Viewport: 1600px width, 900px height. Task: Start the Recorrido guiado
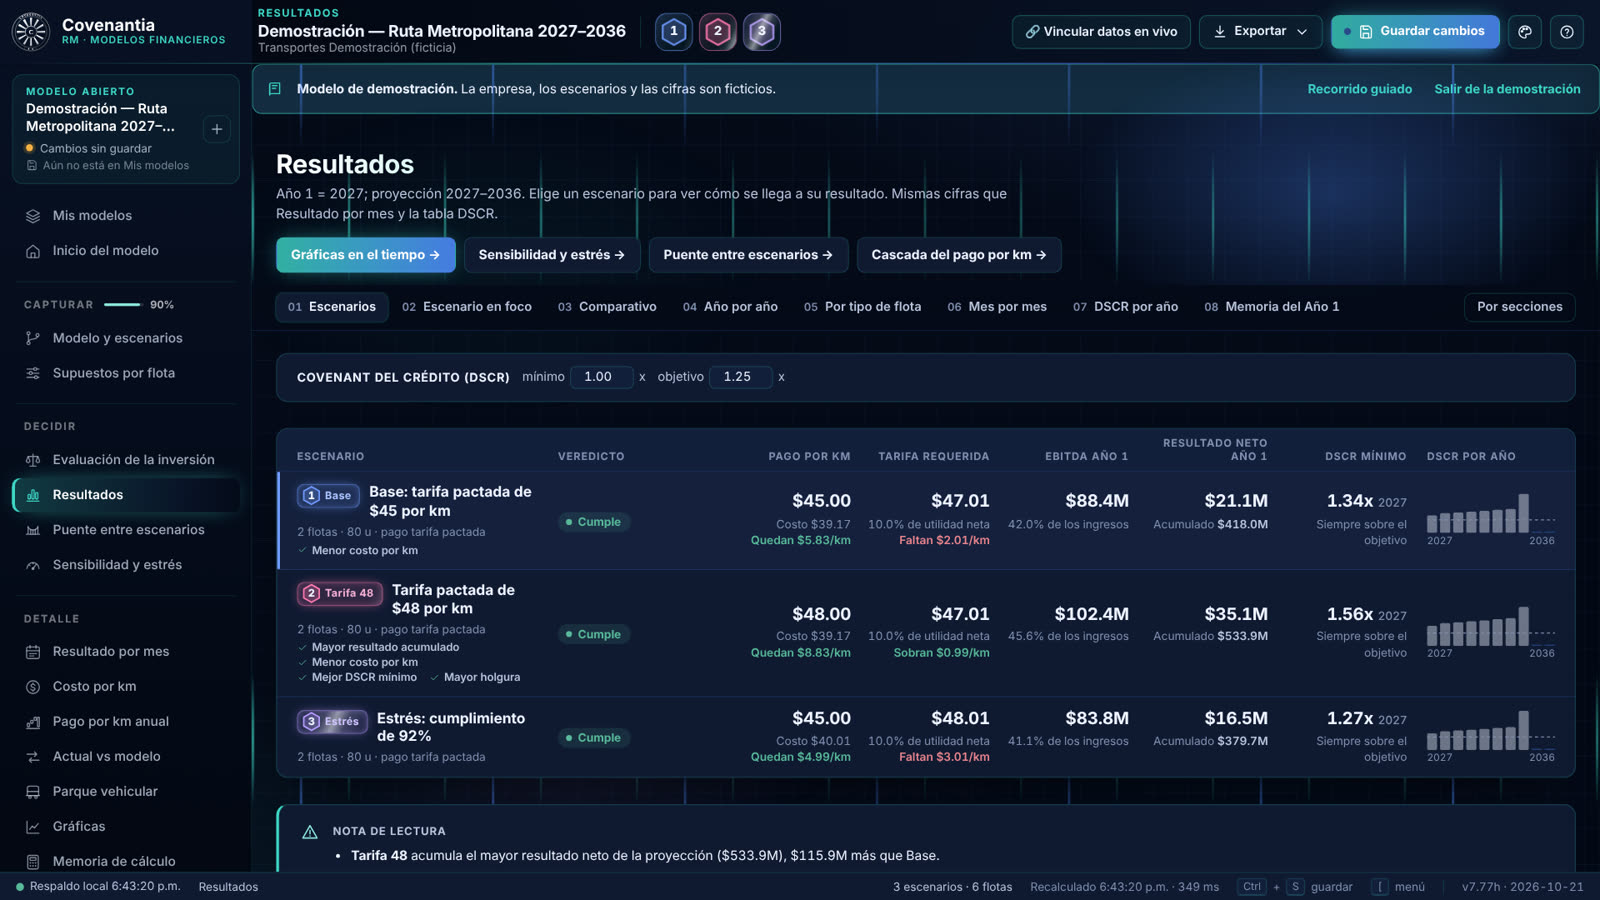[1360, 89]
